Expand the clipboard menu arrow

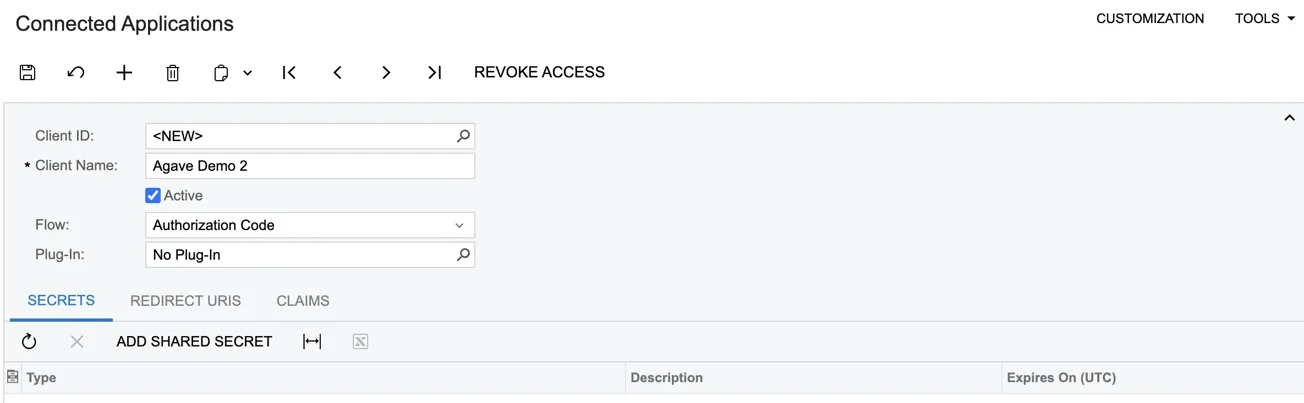[x=248, y=72]
